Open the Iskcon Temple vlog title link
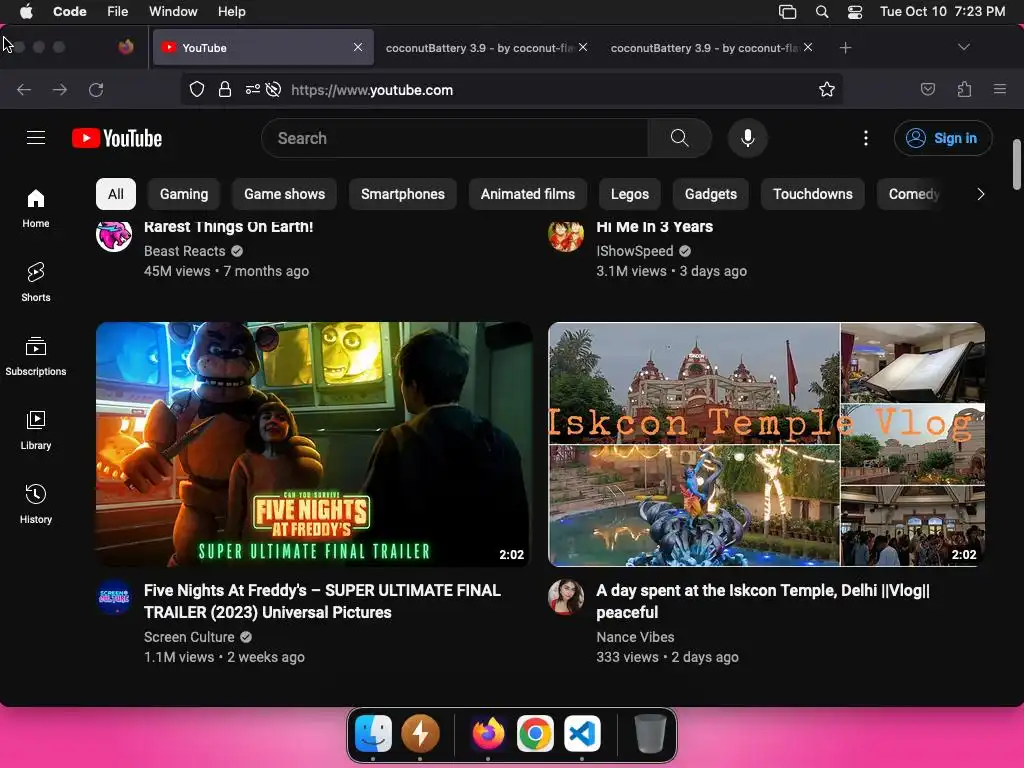The image size is (1024, 768). pos(763,601)
